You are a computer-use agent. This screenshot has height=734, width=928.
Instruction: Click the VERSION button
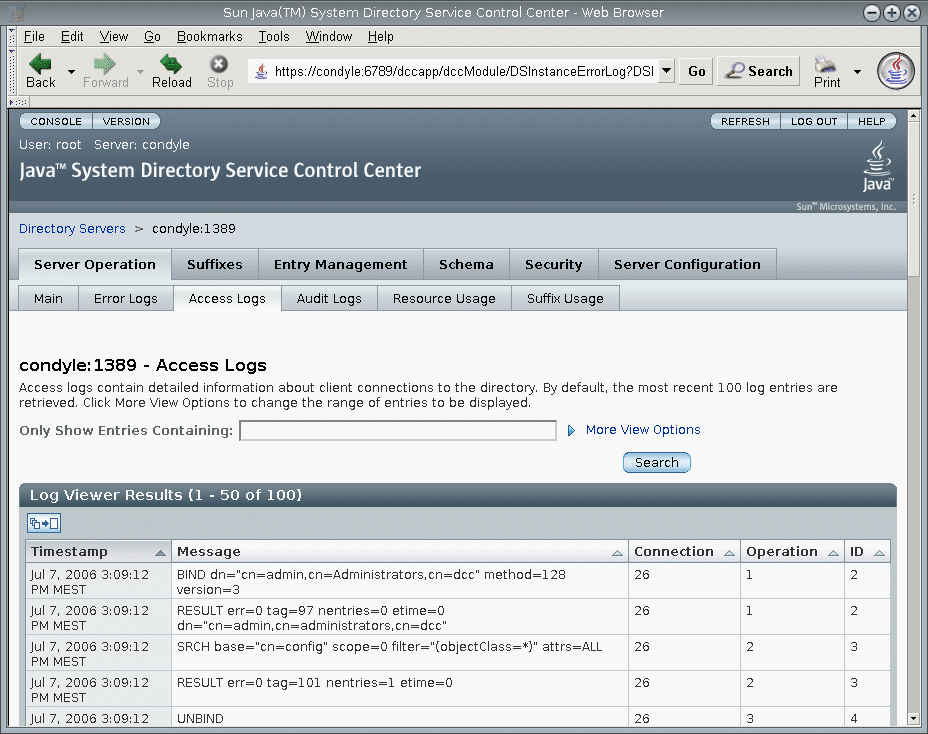[126, 121]
